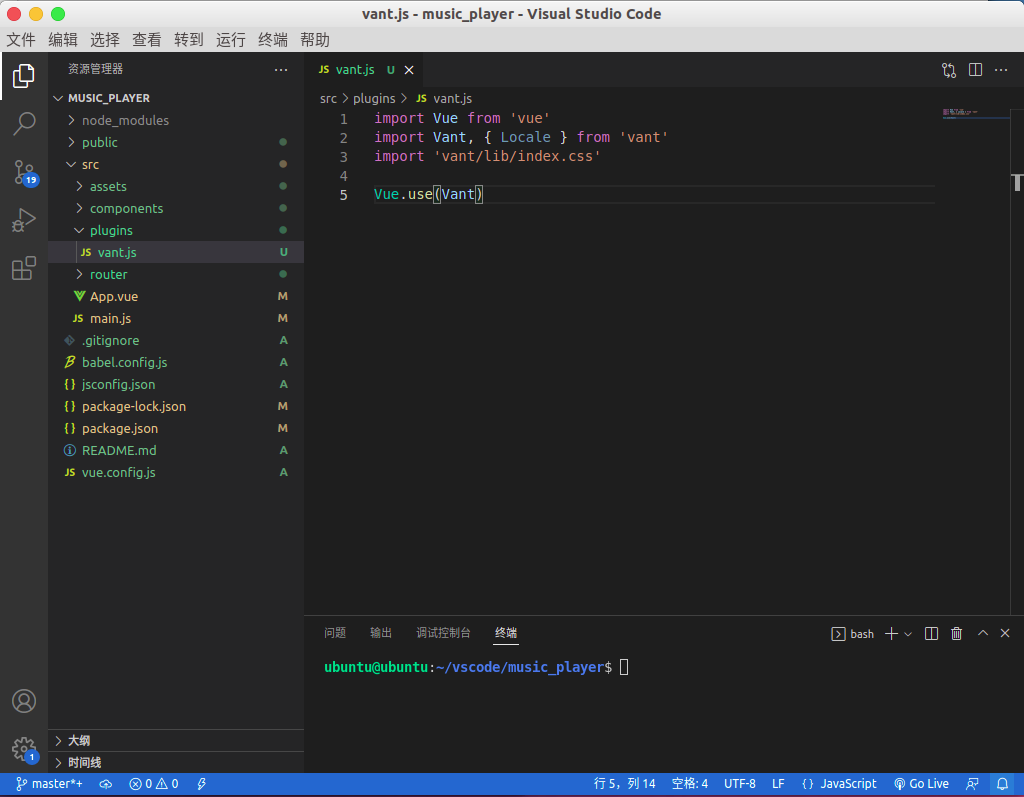
Task: Collapse the MUSIC_PLAYER root folder
Action: [176, 98]
